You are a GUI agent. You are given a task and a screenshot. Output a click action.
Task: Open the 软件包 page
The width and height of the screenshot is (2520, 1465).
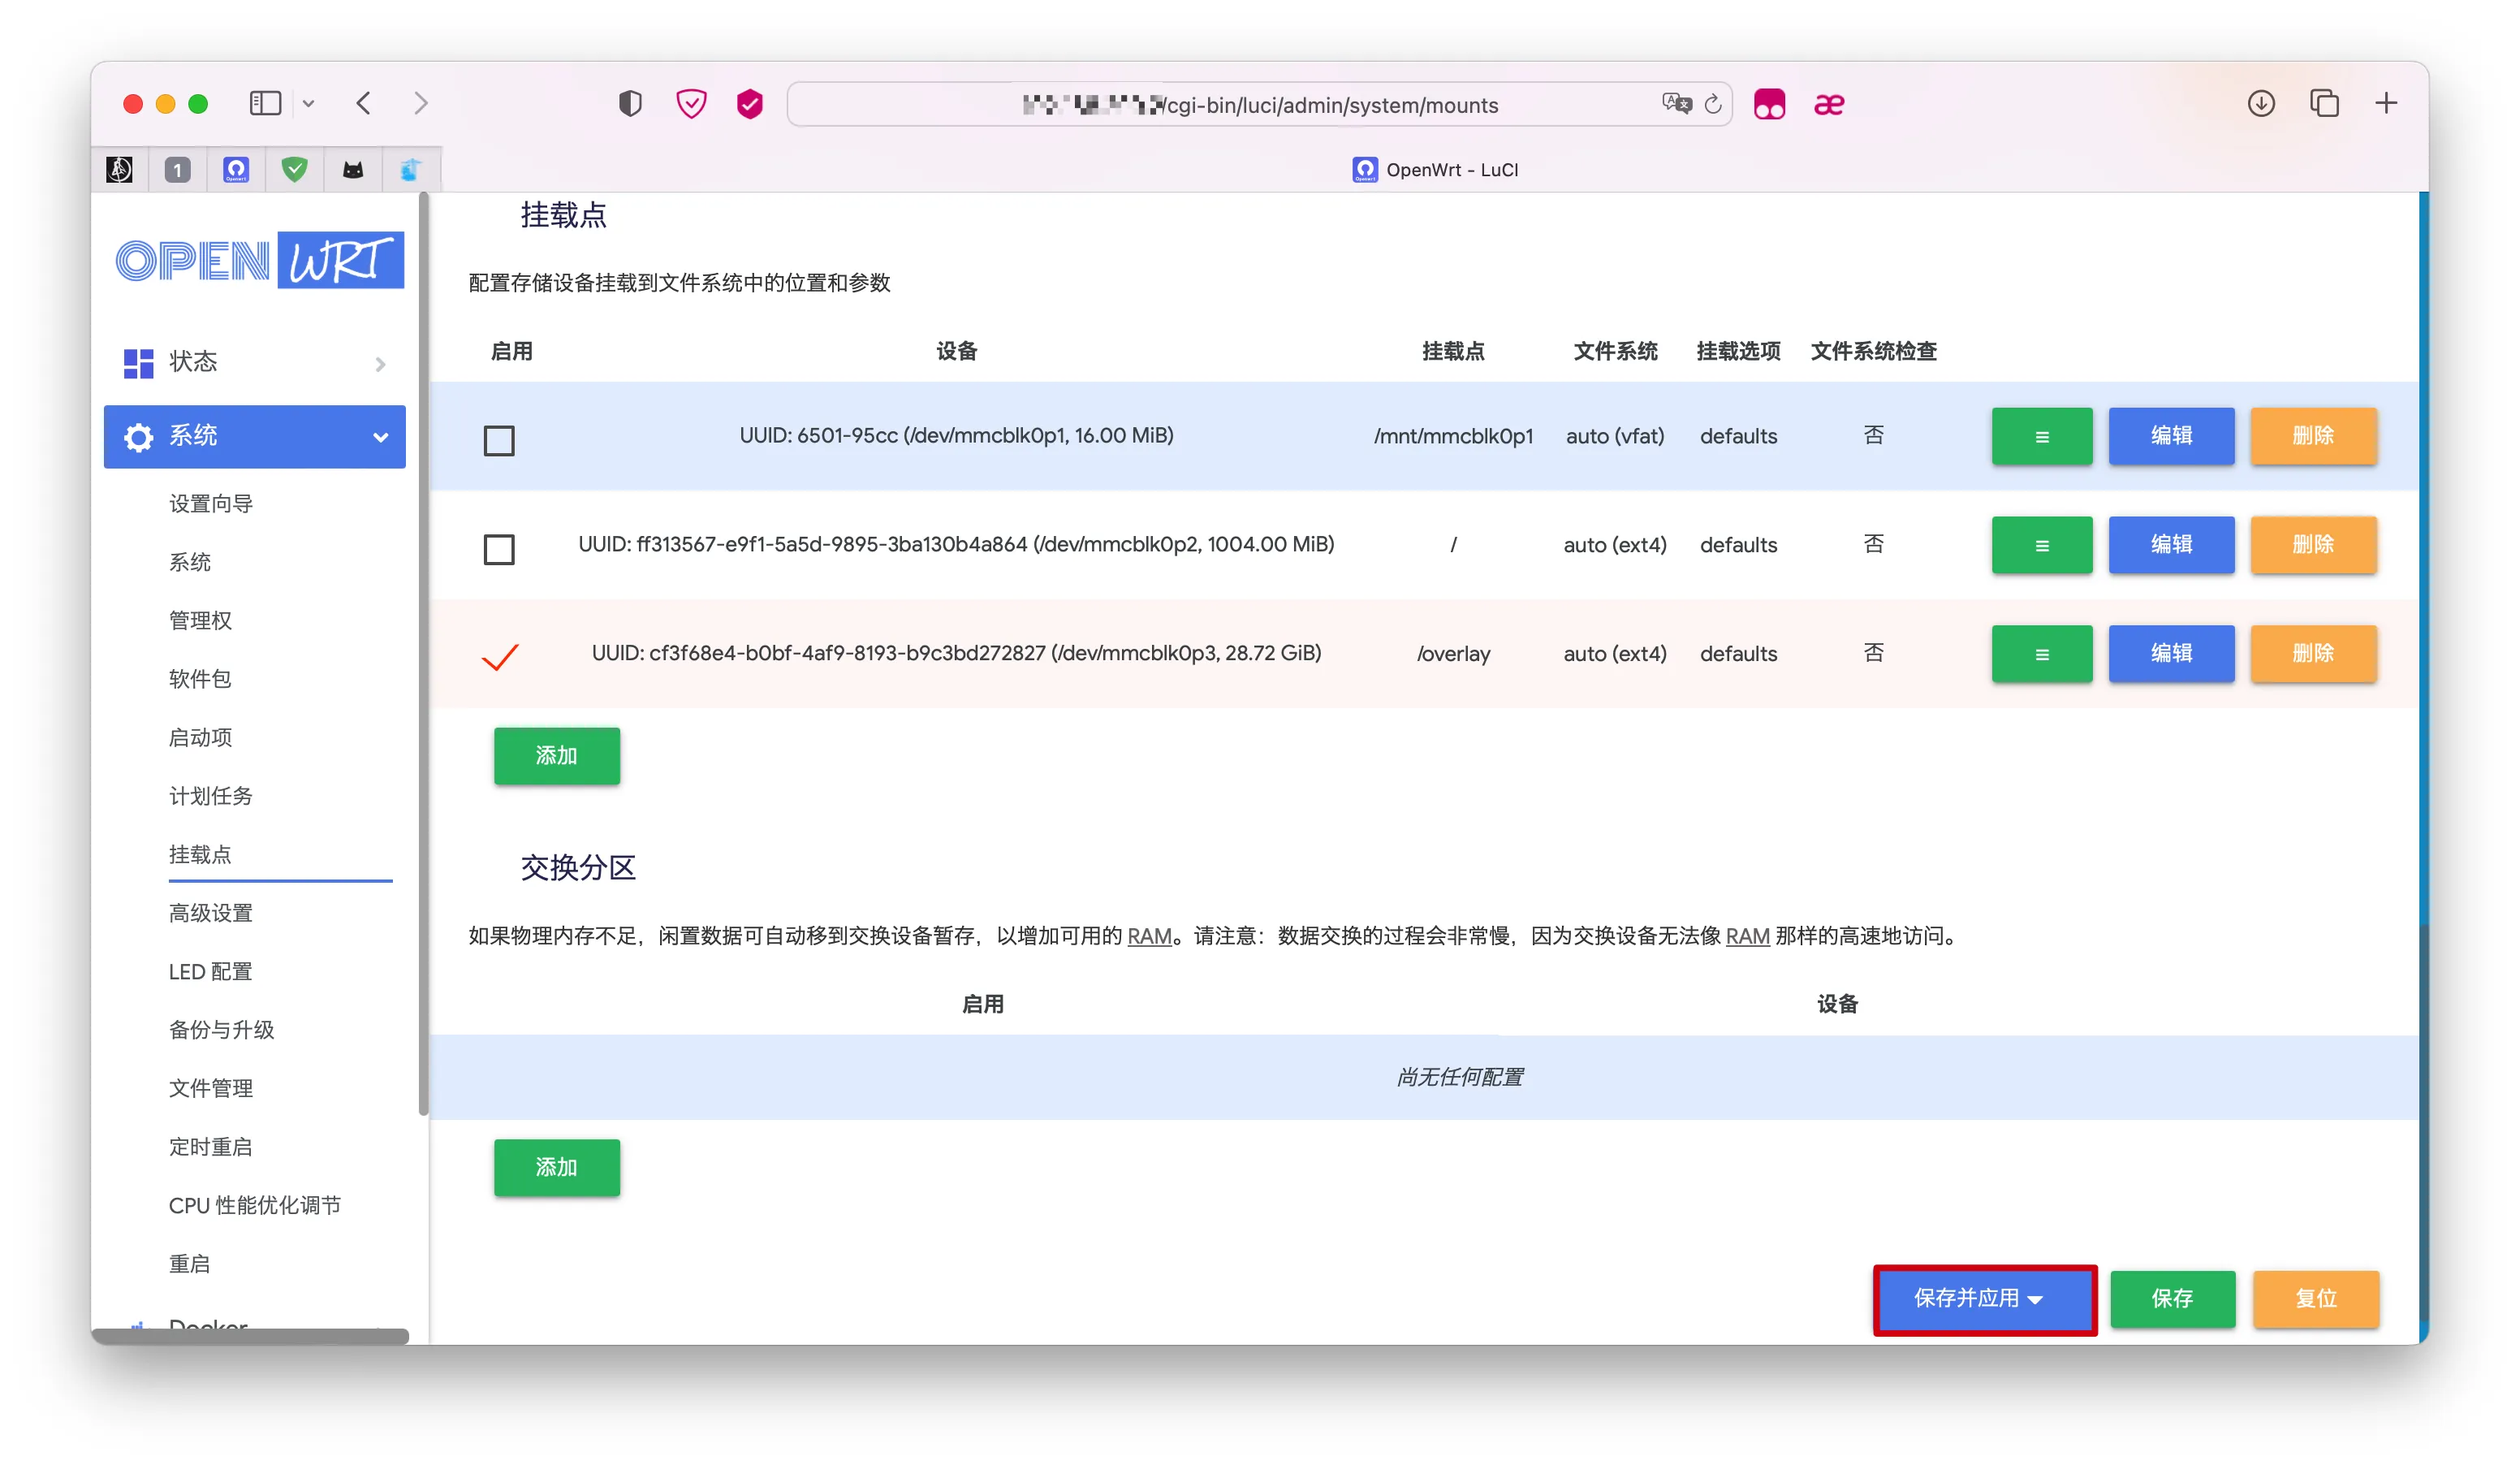click(x=200, y=679)
